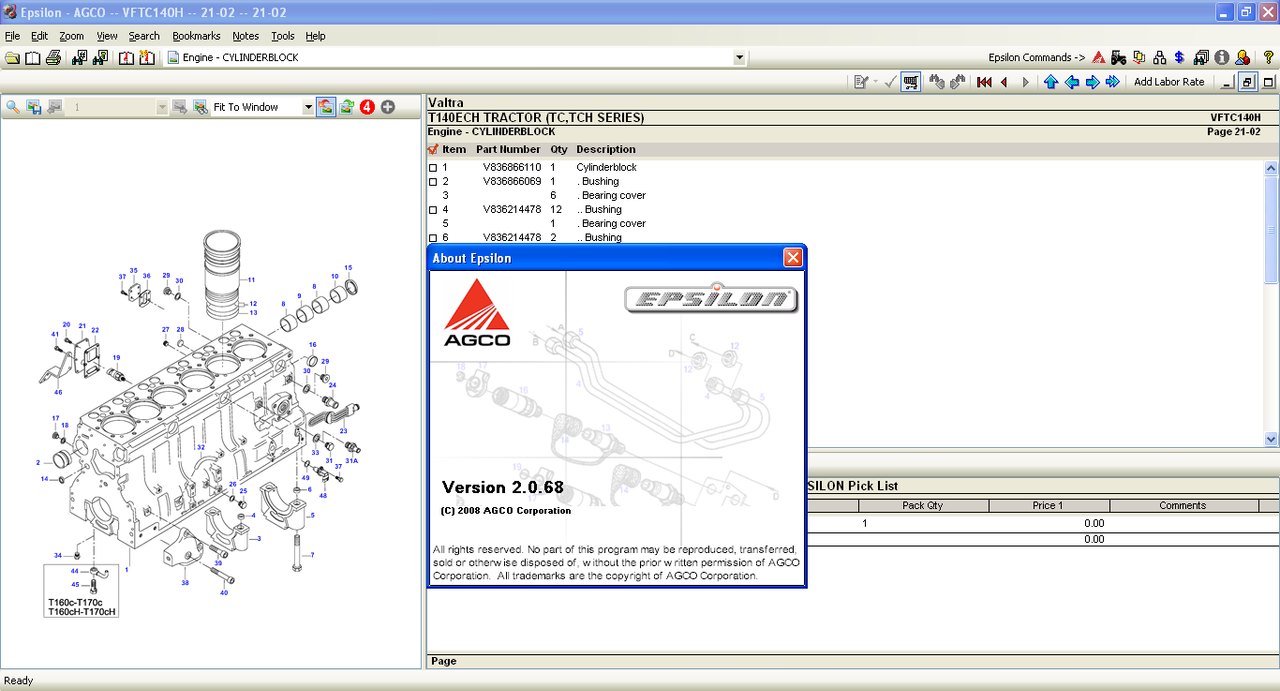This screenshot has height=691, width=1280.
Task: Click the black tractor command icon
Action: (x=1118, y=58)
